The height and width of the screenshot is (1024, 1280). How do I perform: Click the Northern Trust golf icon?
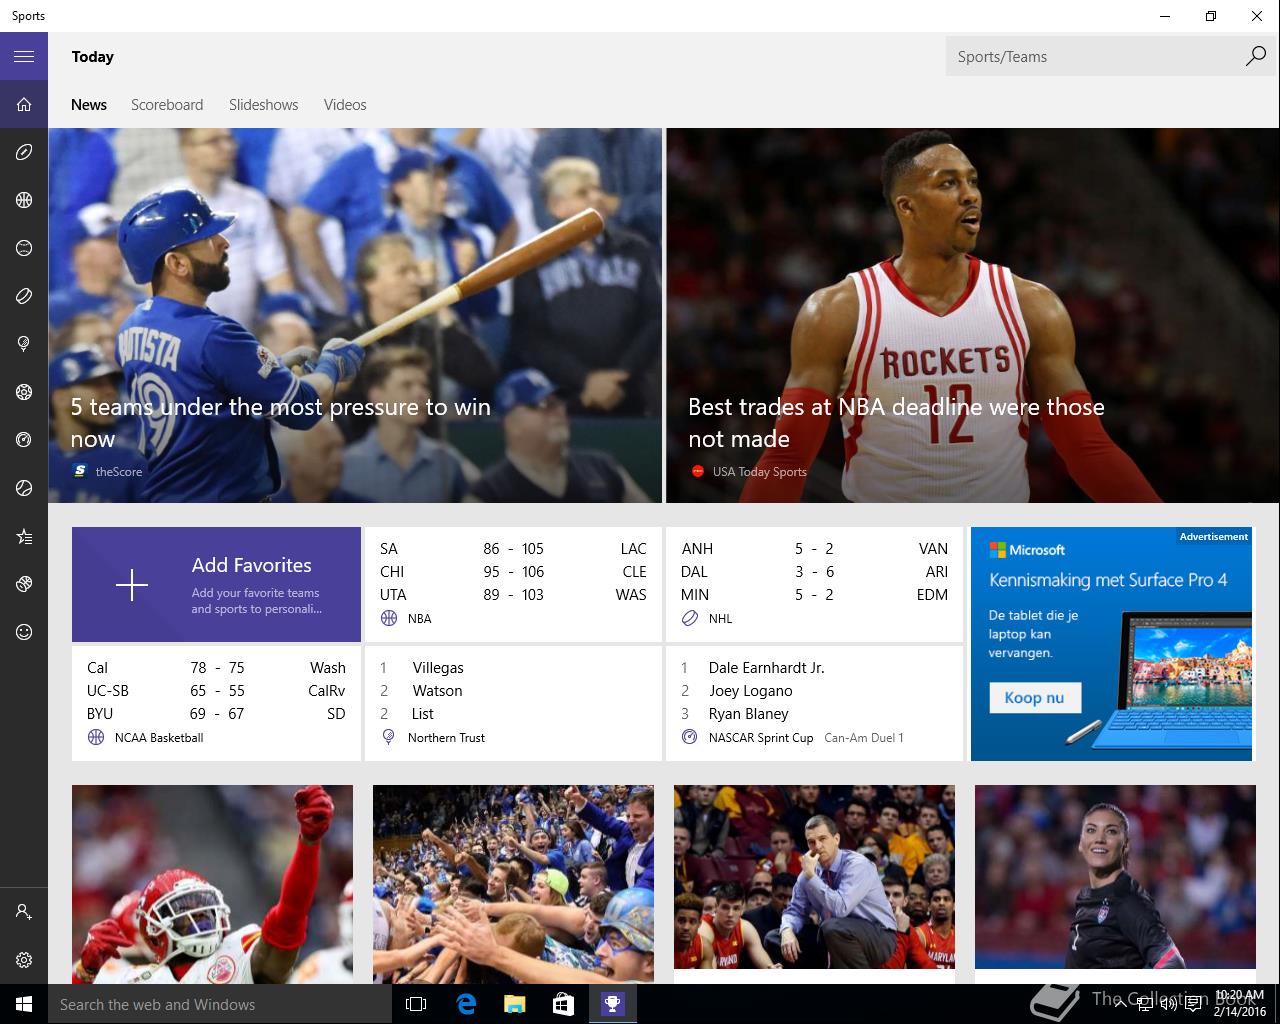(x=389, y=738)
